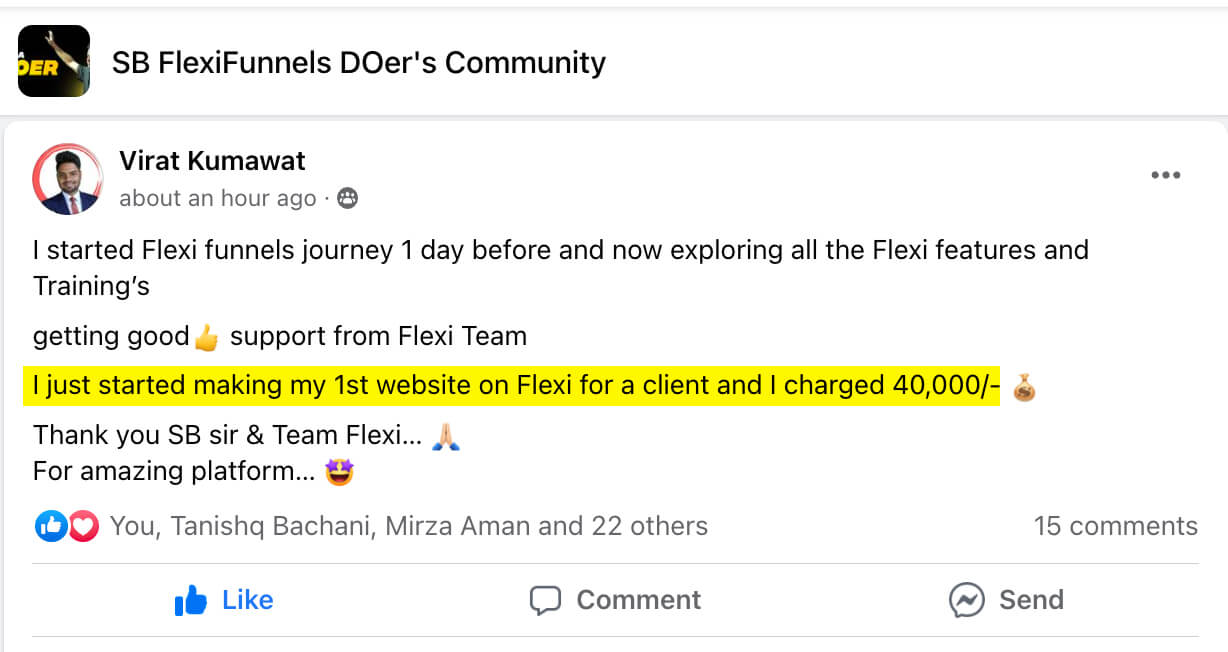The image size is (1228, 652).
Task: Click the star-eyes emoji after 'amazing platform'
Action: (340, 472)
